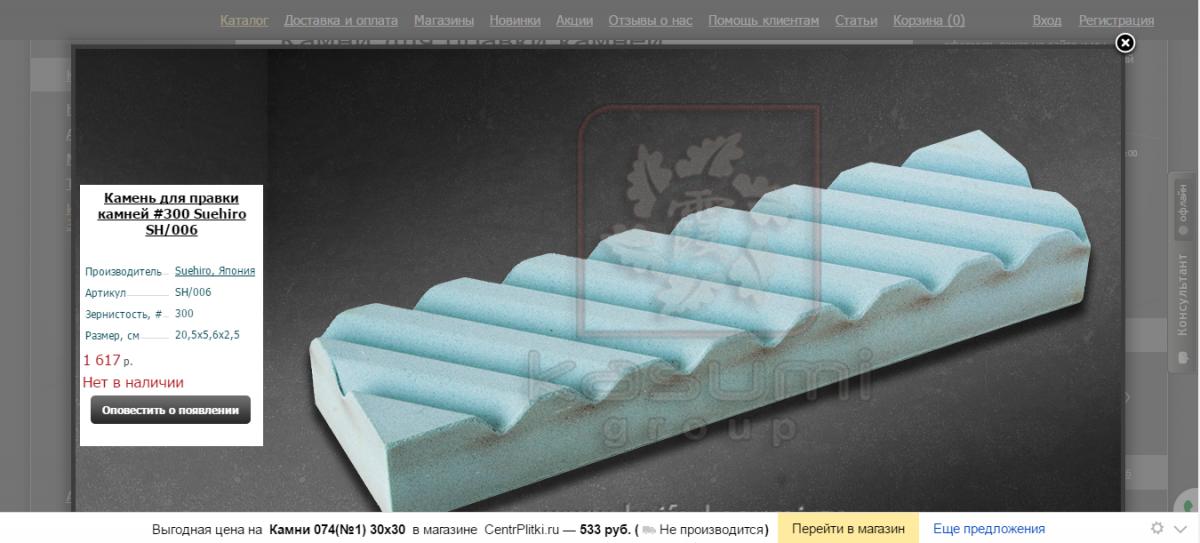Click the Еще предложения link
1200x543 pixels.
click(x=989, y=529)
